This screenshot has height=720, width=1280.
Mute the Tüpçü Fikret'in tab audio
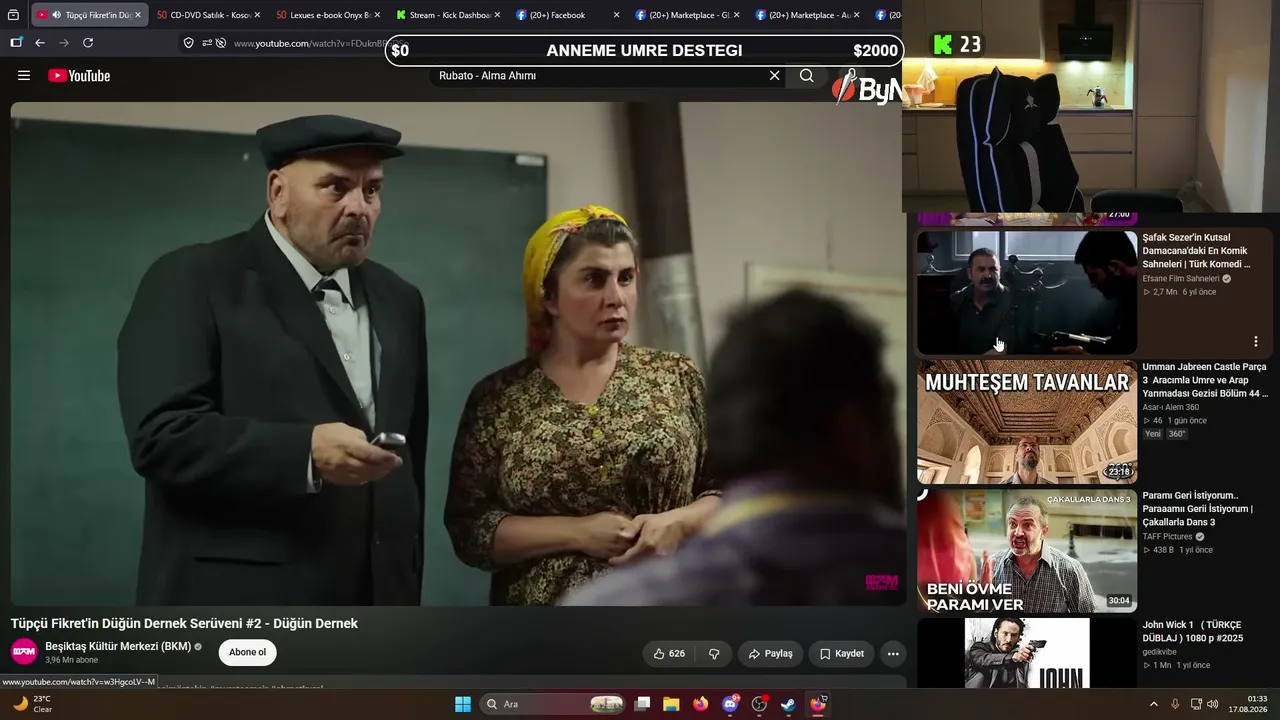click(56, 15)
